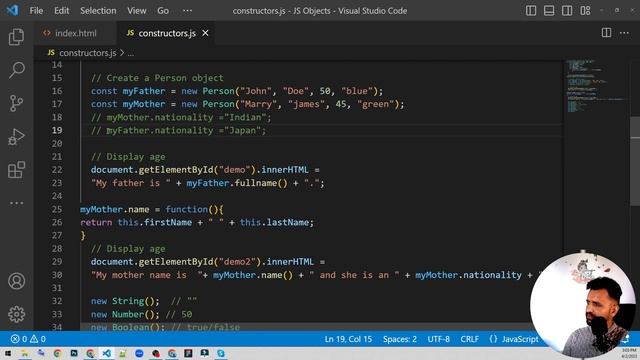Viewport: 640px width, 360px height.
Task: Click this.lastName on line 26
Action: click(274, 222)
